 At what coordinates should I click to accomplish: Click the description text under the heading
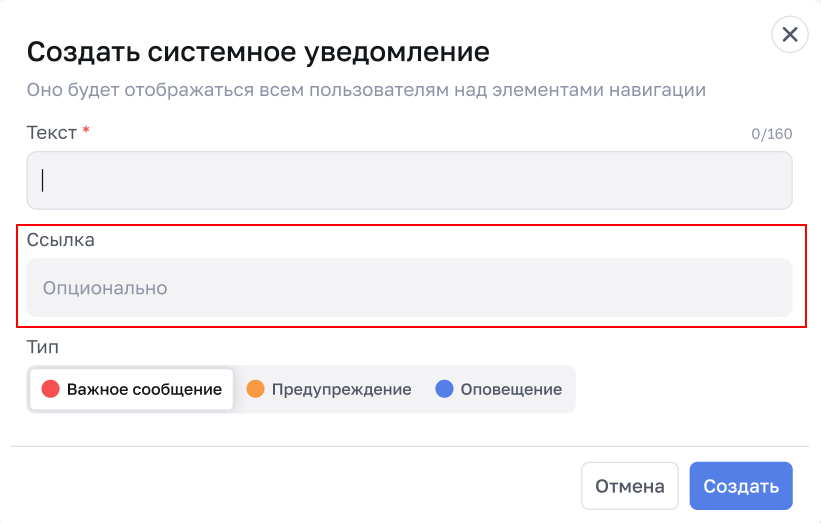(x=366, y=90)
